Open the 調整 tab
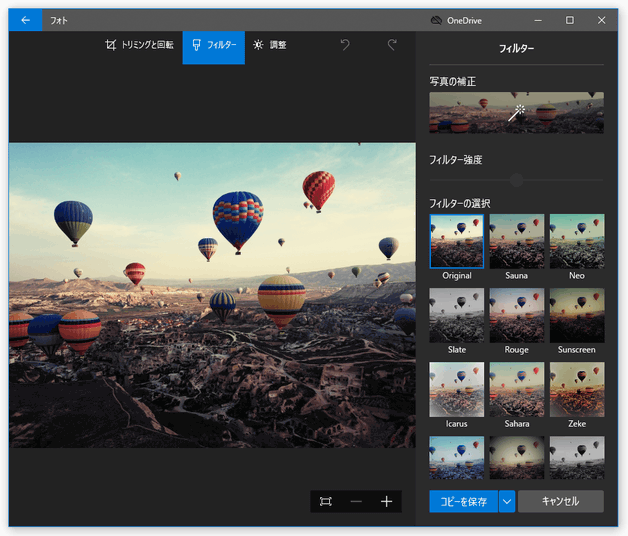 point(270,45)
